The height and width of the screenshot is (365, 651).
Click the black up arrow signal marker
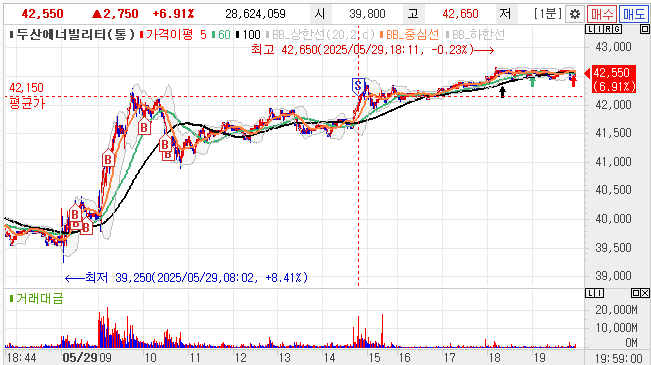pyautogui.click(x=502, y=92)
